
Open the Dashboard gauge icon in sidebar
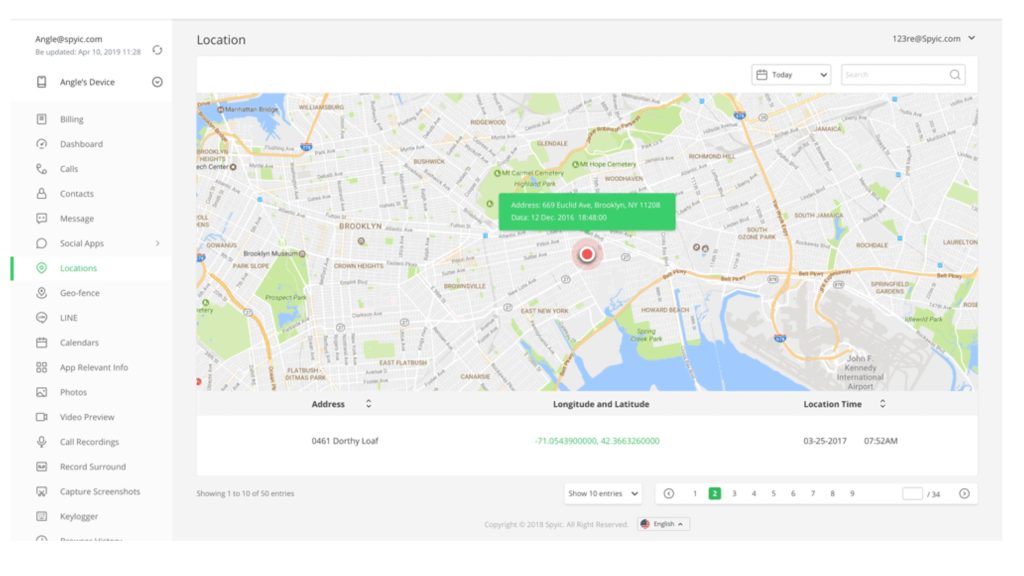(x=42, y=144)
